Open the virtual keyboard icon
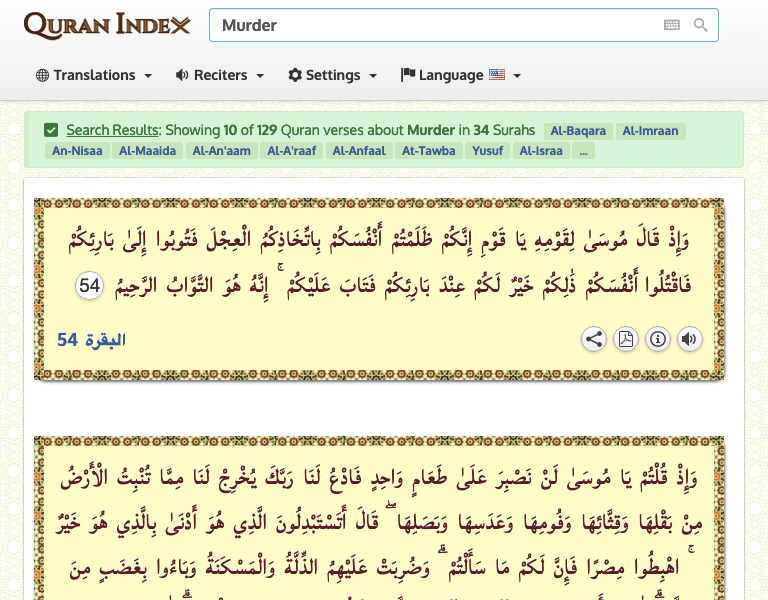Viewport: 768px width, 600px height. click(x=672, y=25)
